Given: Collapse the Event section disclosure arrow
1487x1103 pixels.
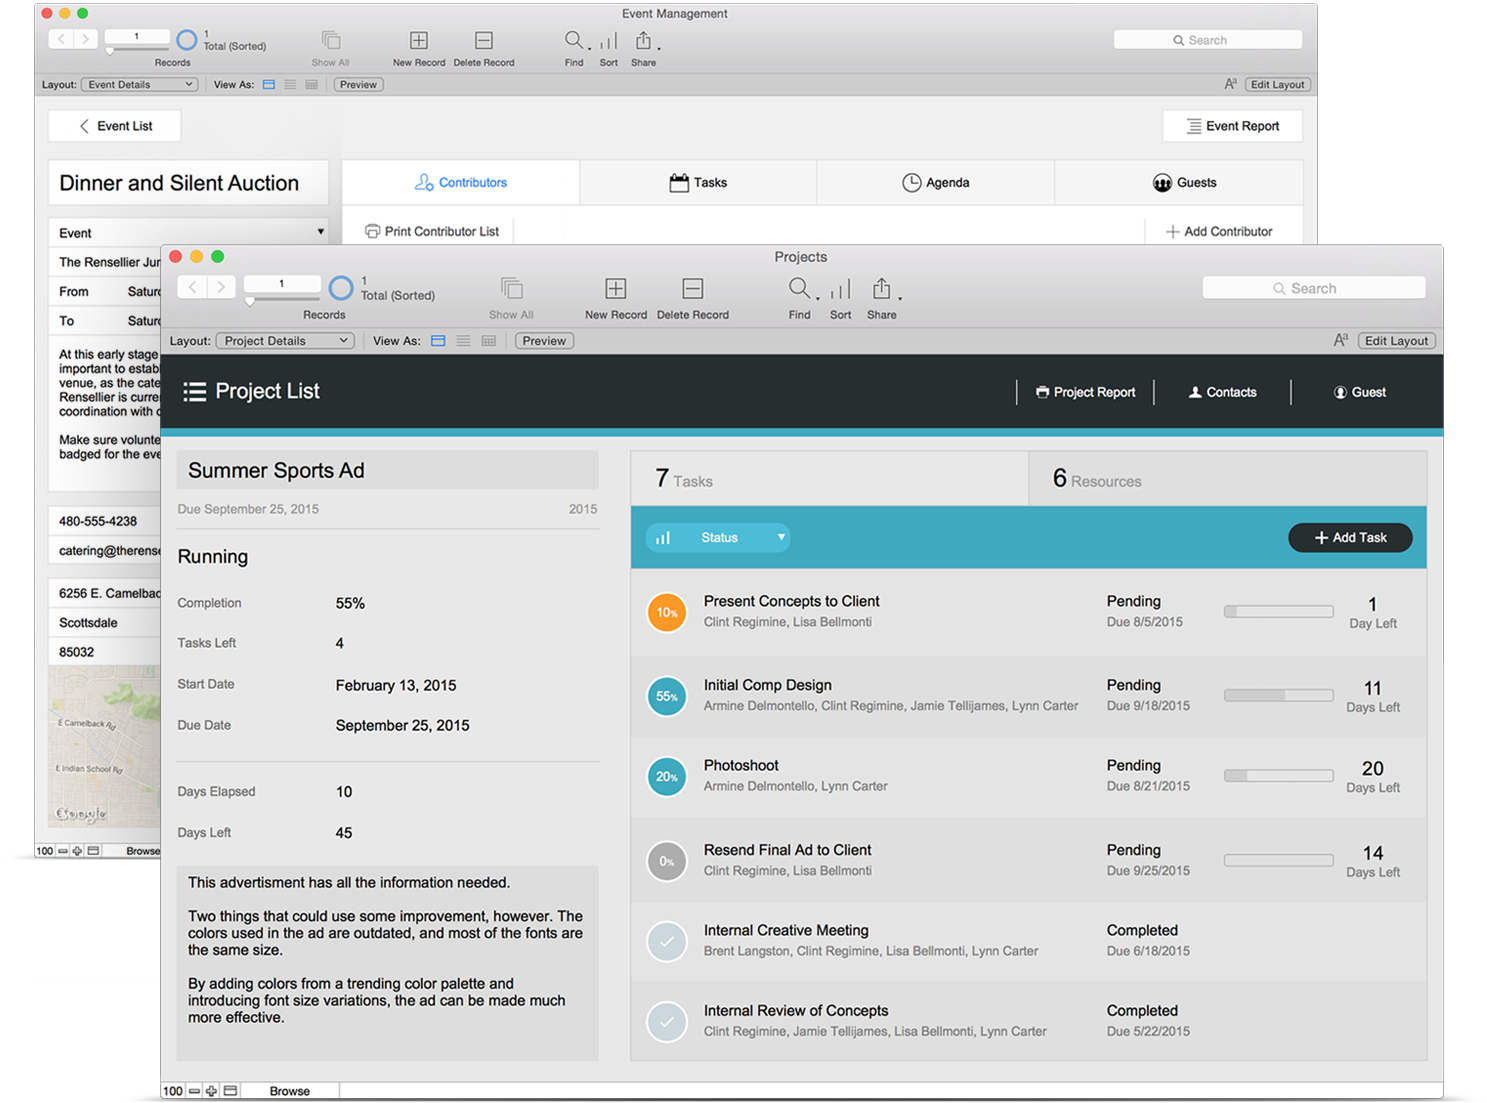Looking at the screenshot, I should coord(320,231).
